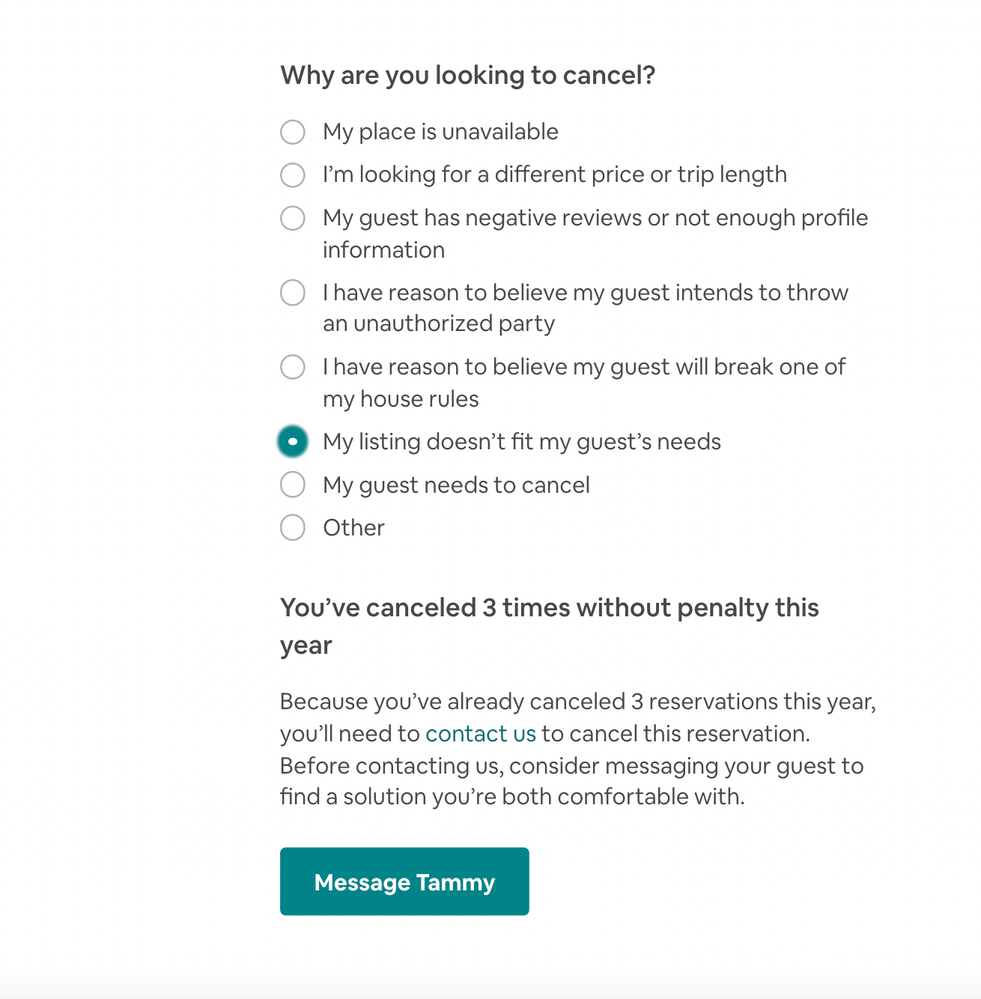Click the "My place is unavailable" label text

point(440,132)
